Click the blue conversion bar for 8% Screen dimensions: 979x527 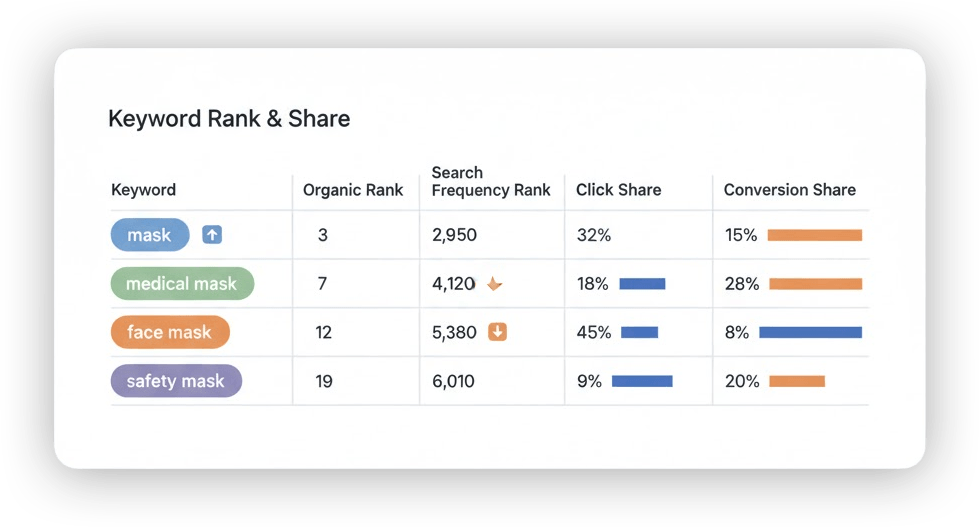coord(810,332)
